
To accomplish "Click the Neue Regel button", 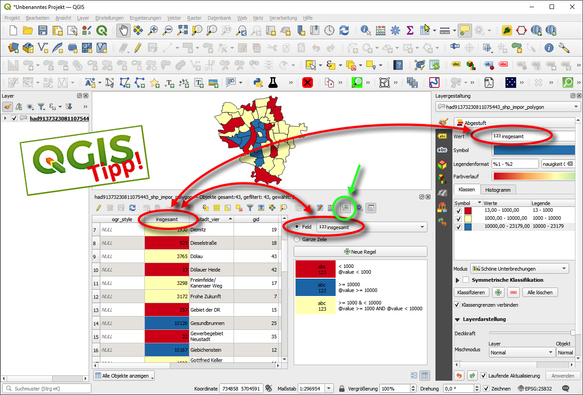I will tap(360, 252).
